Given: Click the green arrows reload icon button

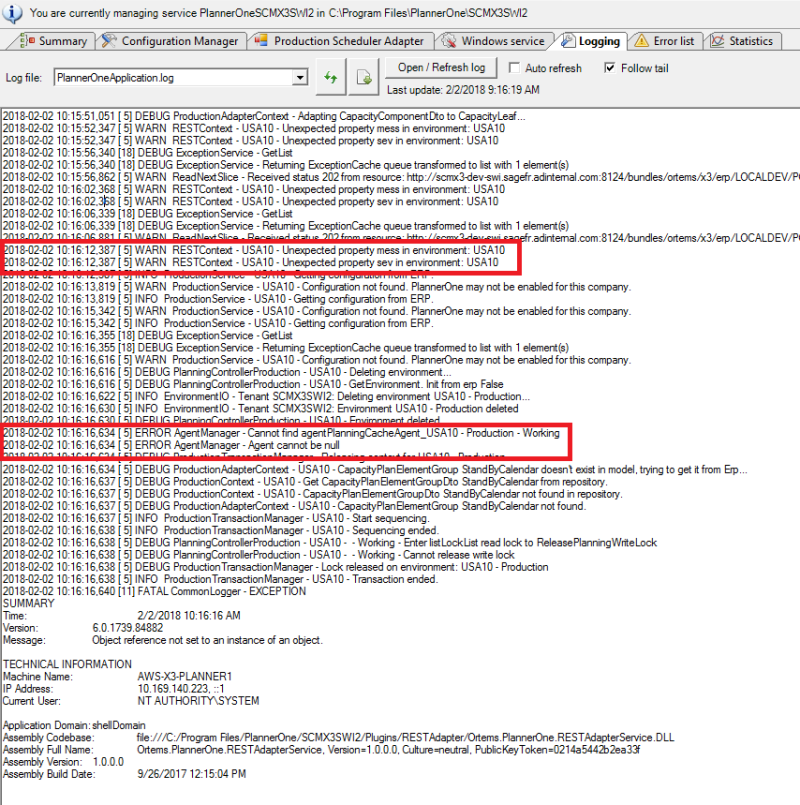Looking at the screenshot, I should (331, 77).
